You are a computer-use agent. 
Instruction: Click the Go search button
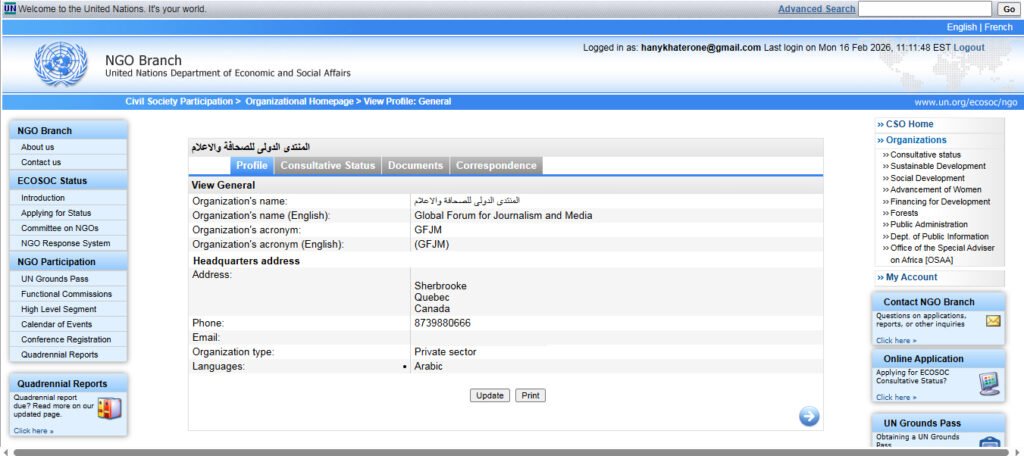click(1007, 9)
